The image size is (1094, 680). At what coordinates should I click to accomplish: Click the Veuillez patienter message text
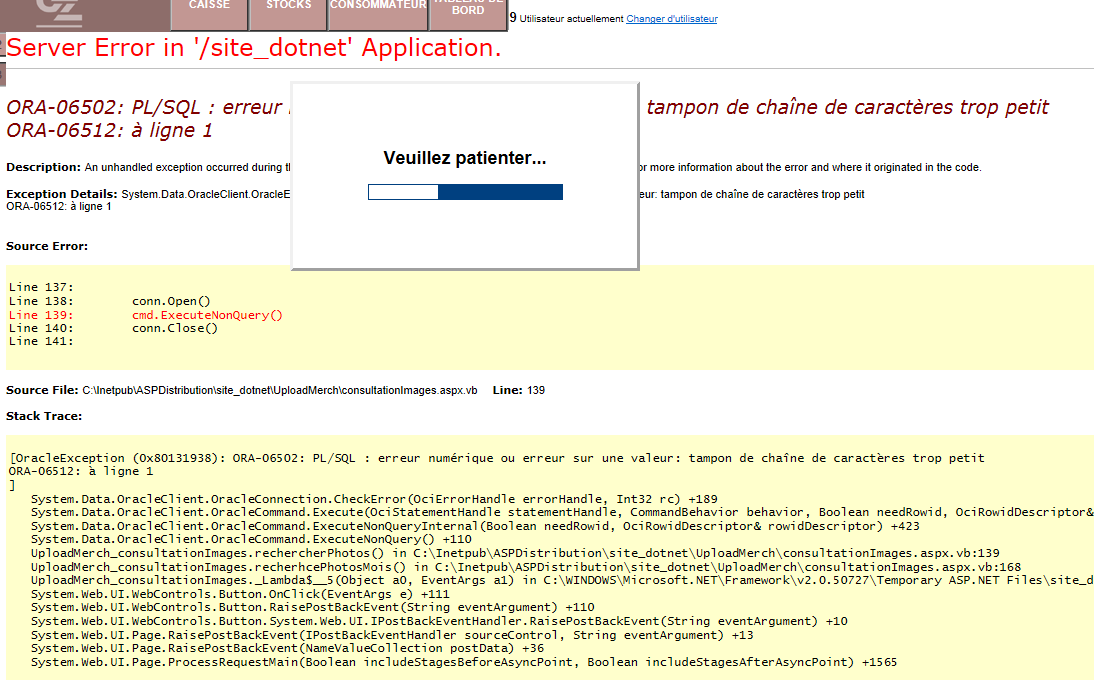(x=465, y=159)
